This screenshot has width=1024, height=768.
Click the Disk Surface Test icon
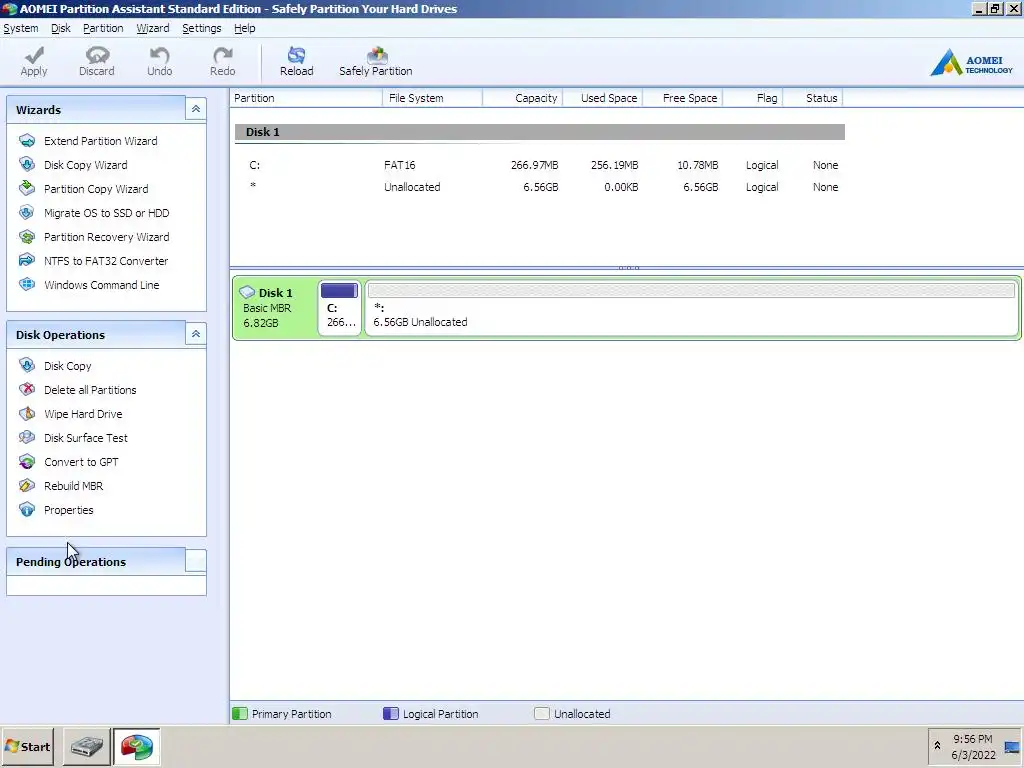(27, 437)
